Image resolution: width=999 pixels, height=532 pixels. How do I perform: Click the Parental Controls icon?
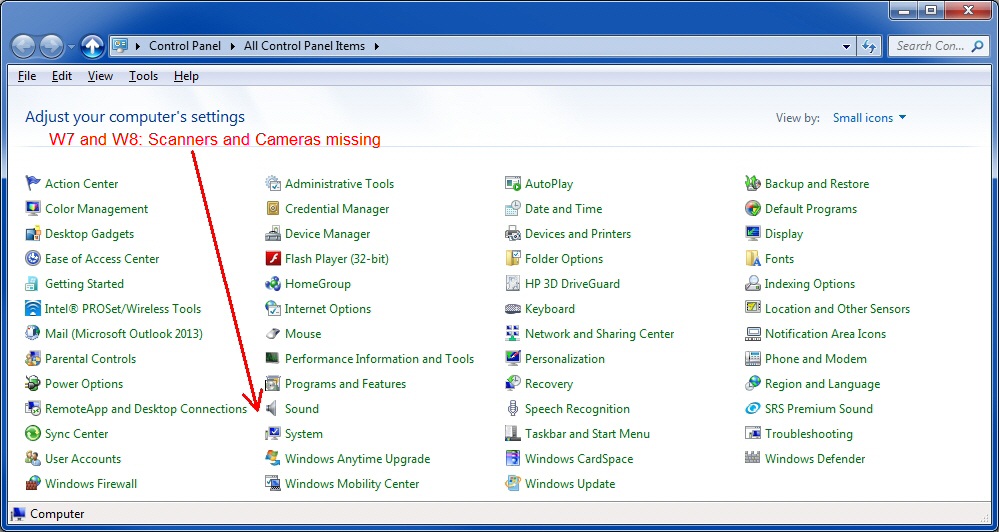click(32, 359)
